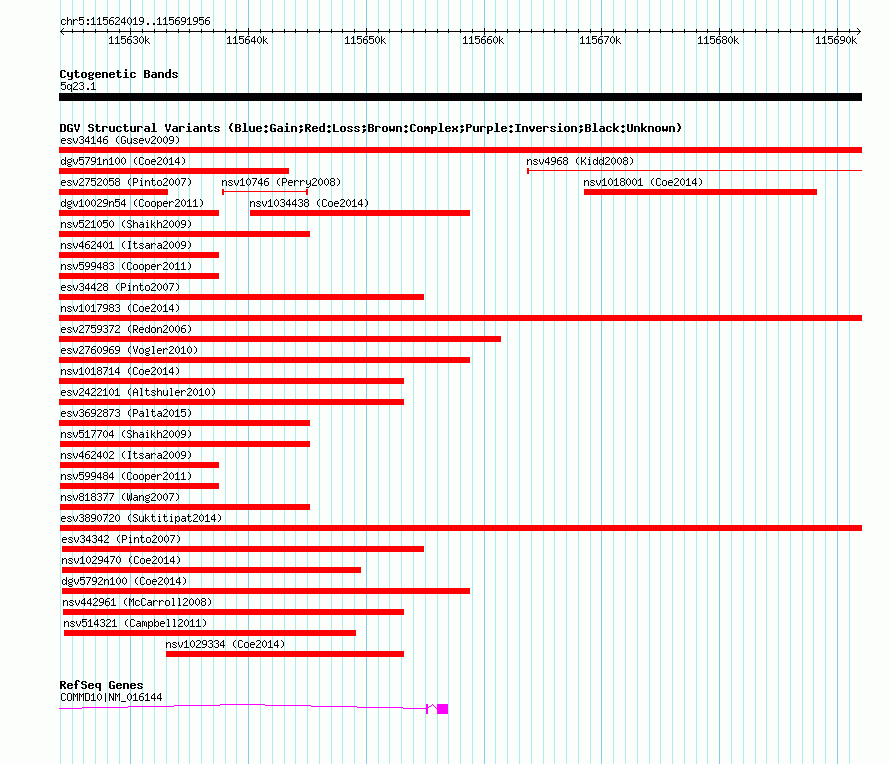Screen dimensions: 890x764
Task: Click the 115680k ruler tick label
Action: pos(719,40)
